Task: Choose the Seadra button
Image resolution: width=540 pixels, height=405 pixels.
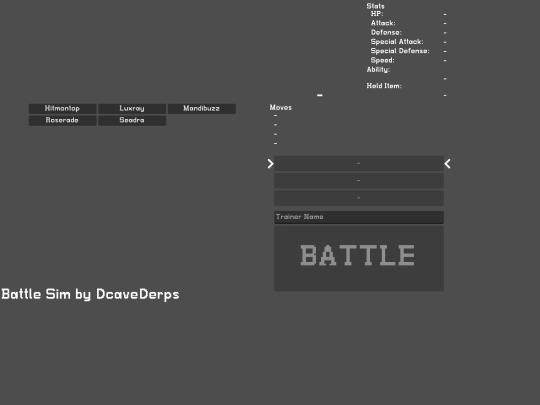Action: (x=132, y=120)
